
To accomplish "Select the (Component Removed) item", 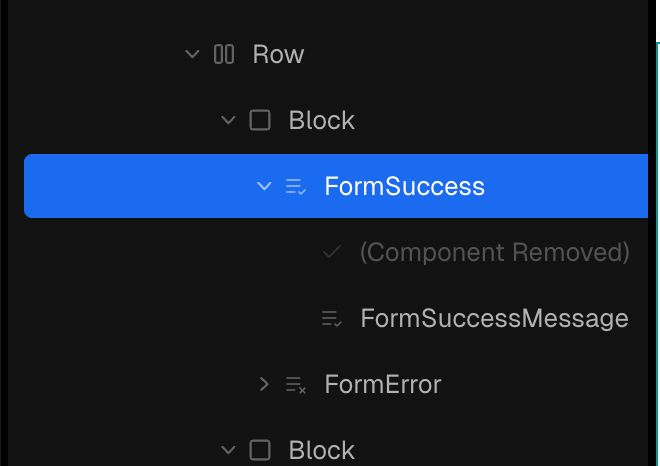I will point(495,252).
